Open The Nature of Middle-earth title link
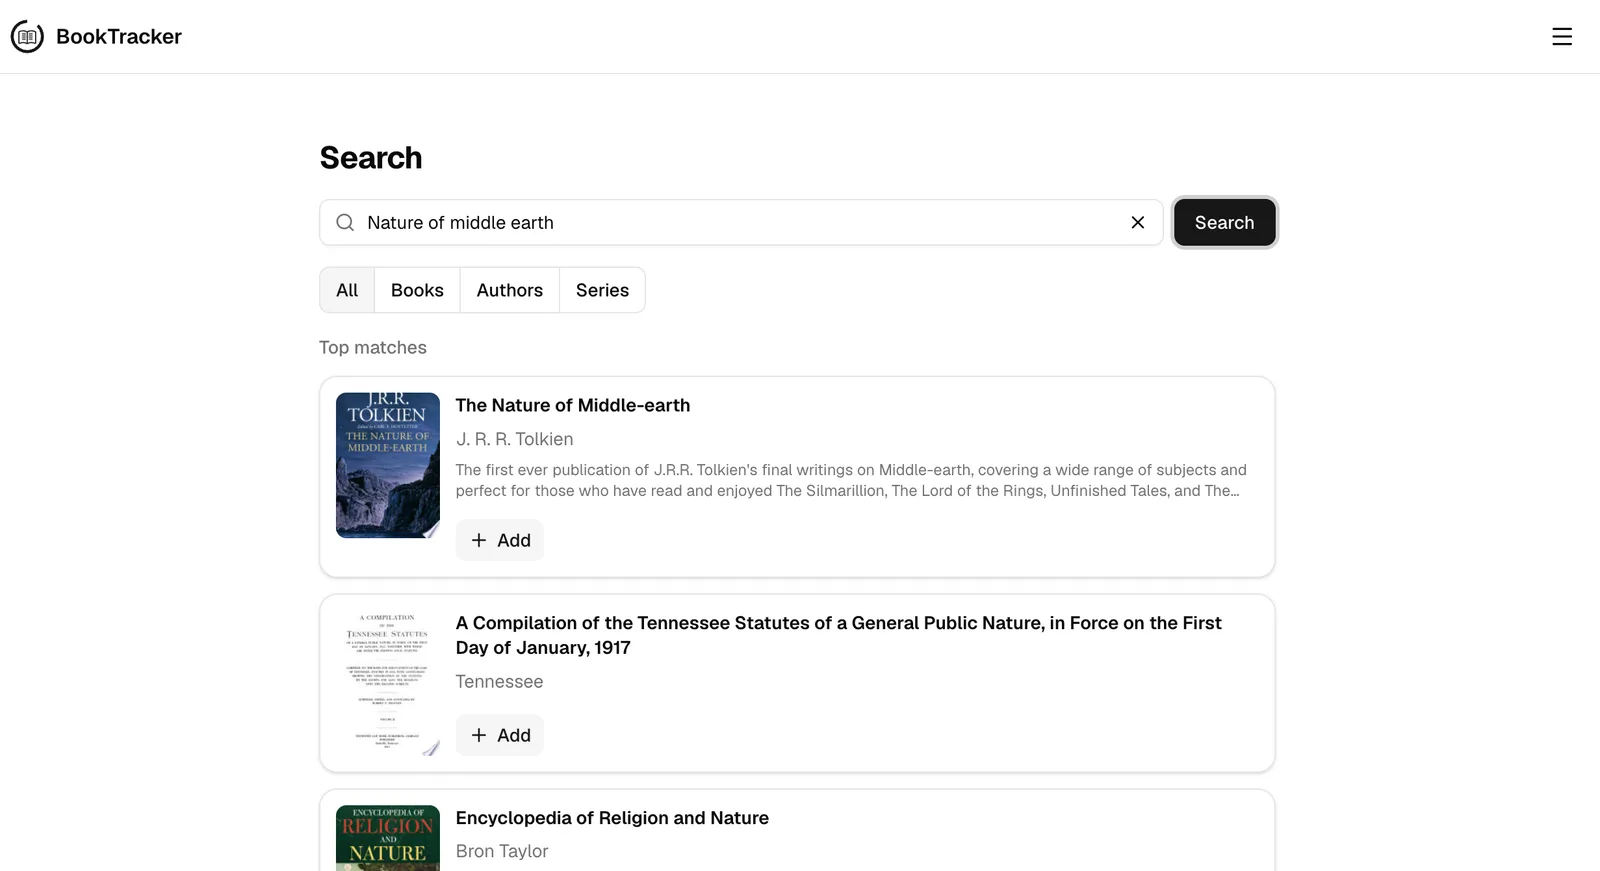 573,405
